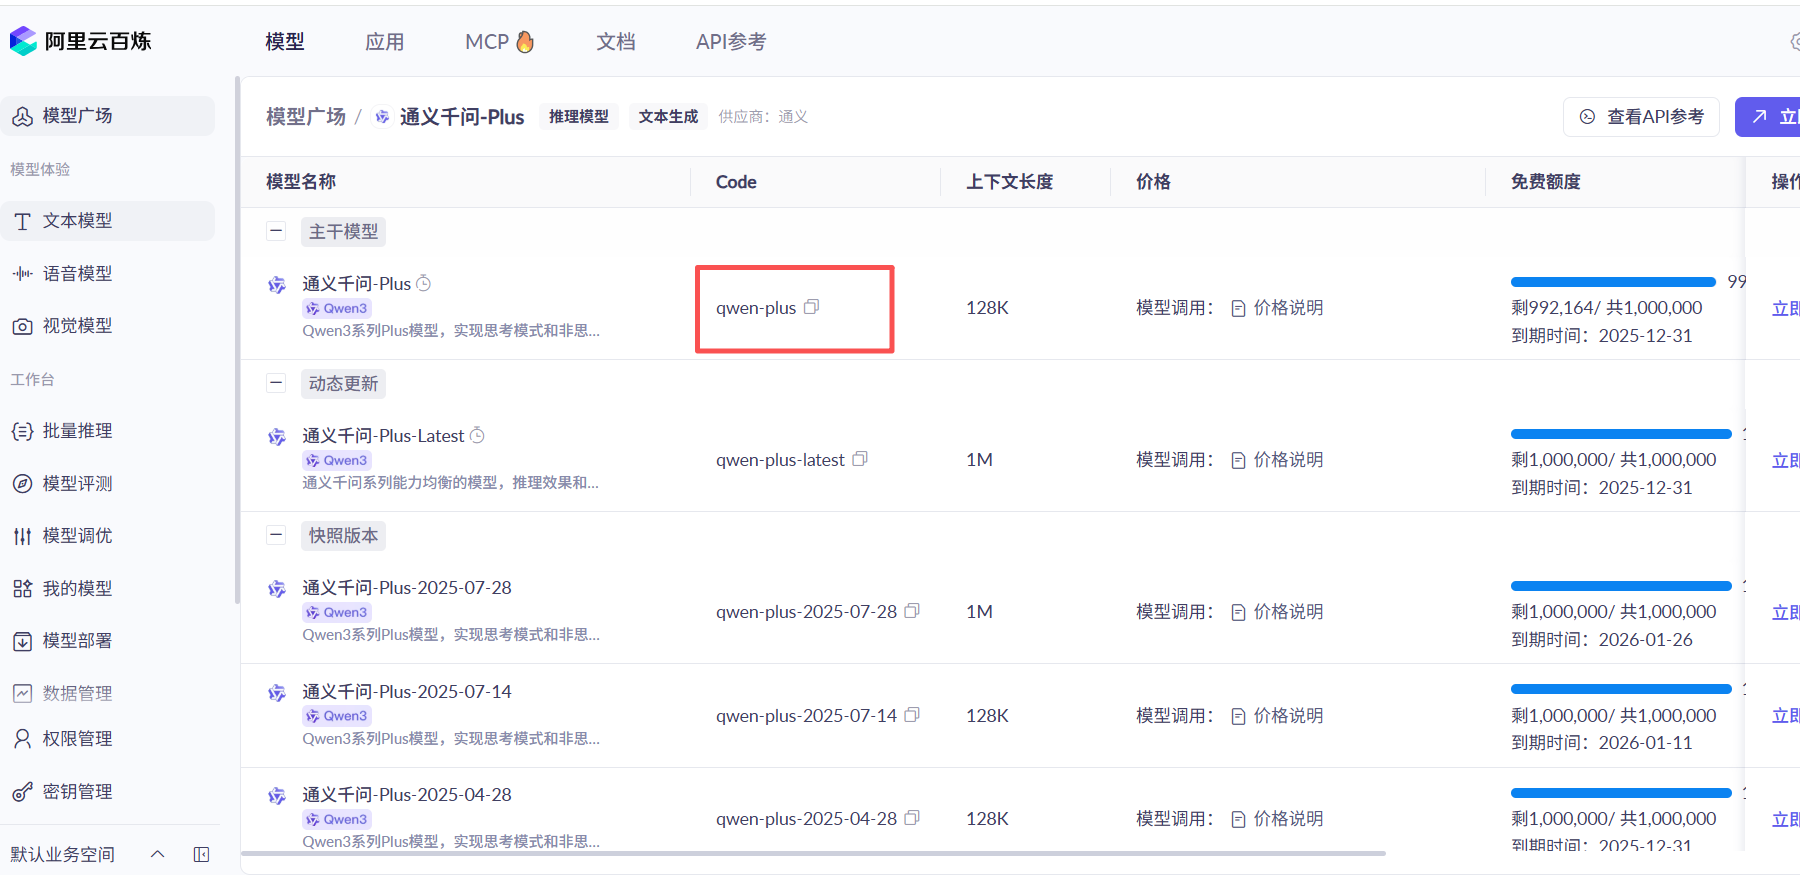Click the 权限管理 person icon
Image resolution: width=1800 pixels, height=875 pixels.
(x=22, y=739)
